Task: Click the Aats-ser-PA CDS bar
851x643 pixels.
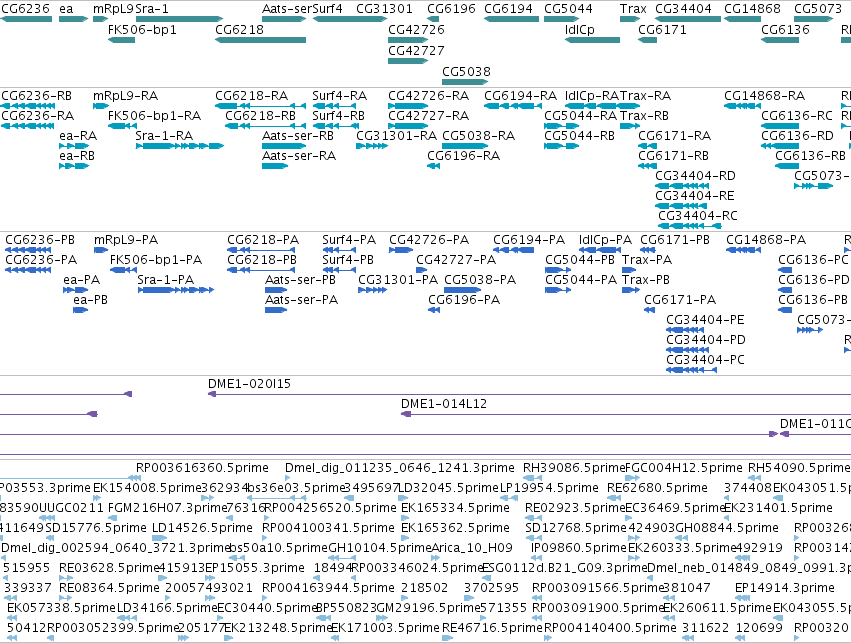Action: pyautogui.click(x=276, y=310)
